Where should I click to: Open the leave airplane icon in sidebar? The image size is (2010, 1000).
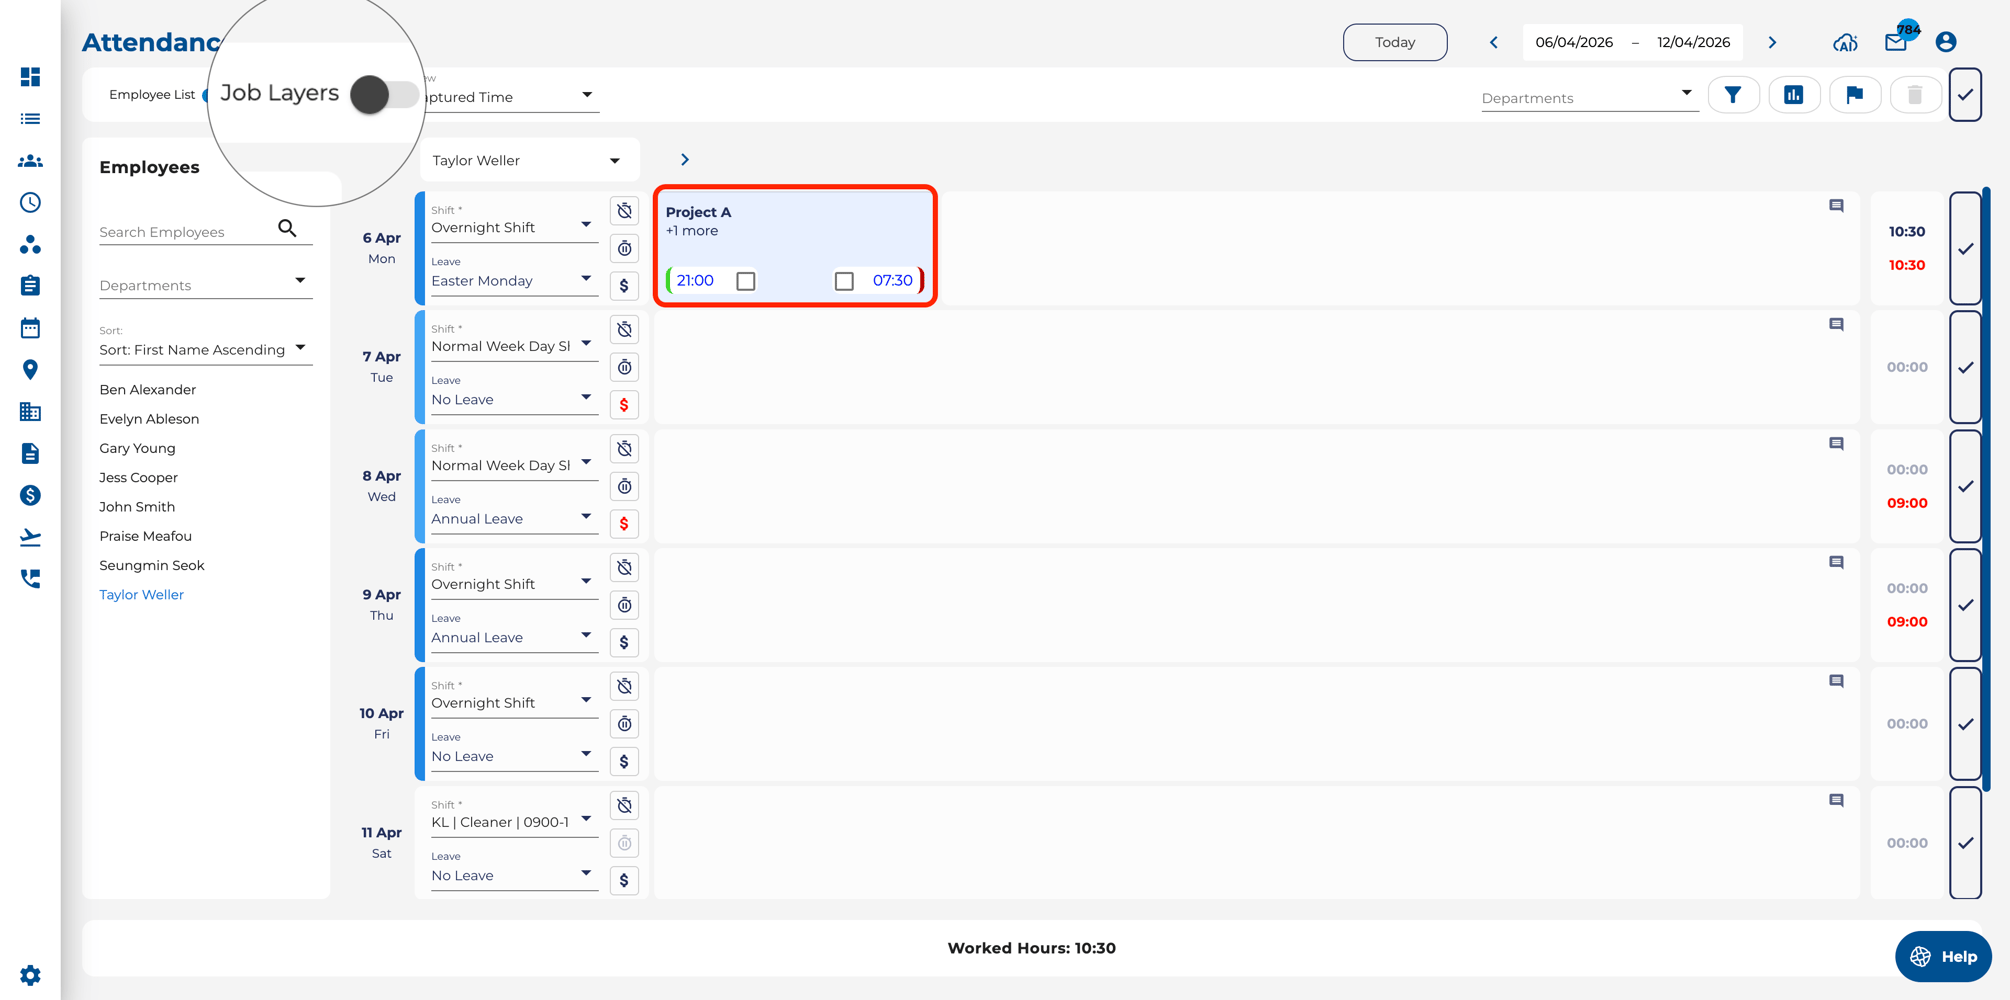tap(30, 537)
